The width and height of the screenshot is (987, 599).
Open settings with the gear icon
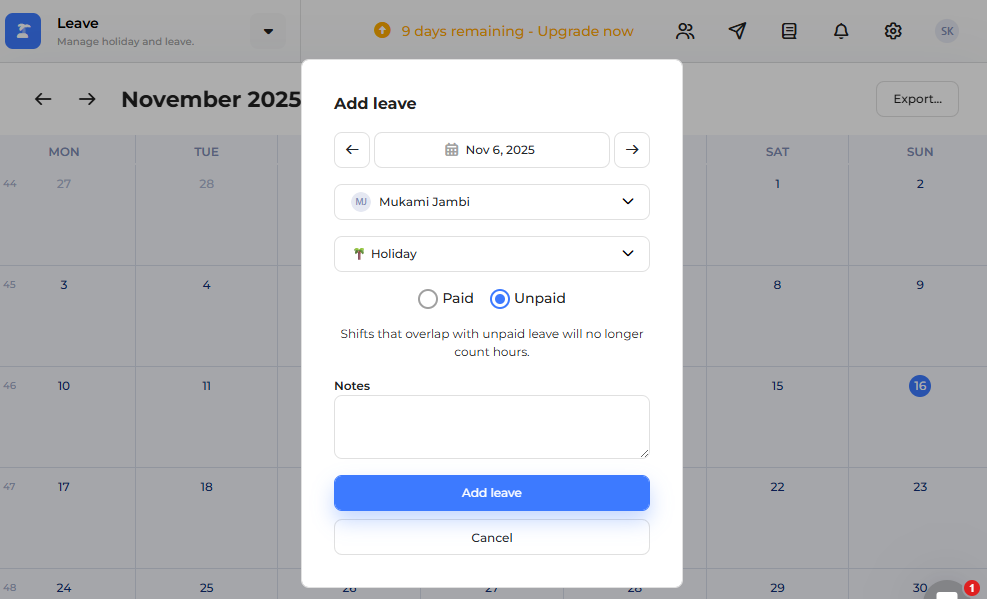click(x=893, y=31)
